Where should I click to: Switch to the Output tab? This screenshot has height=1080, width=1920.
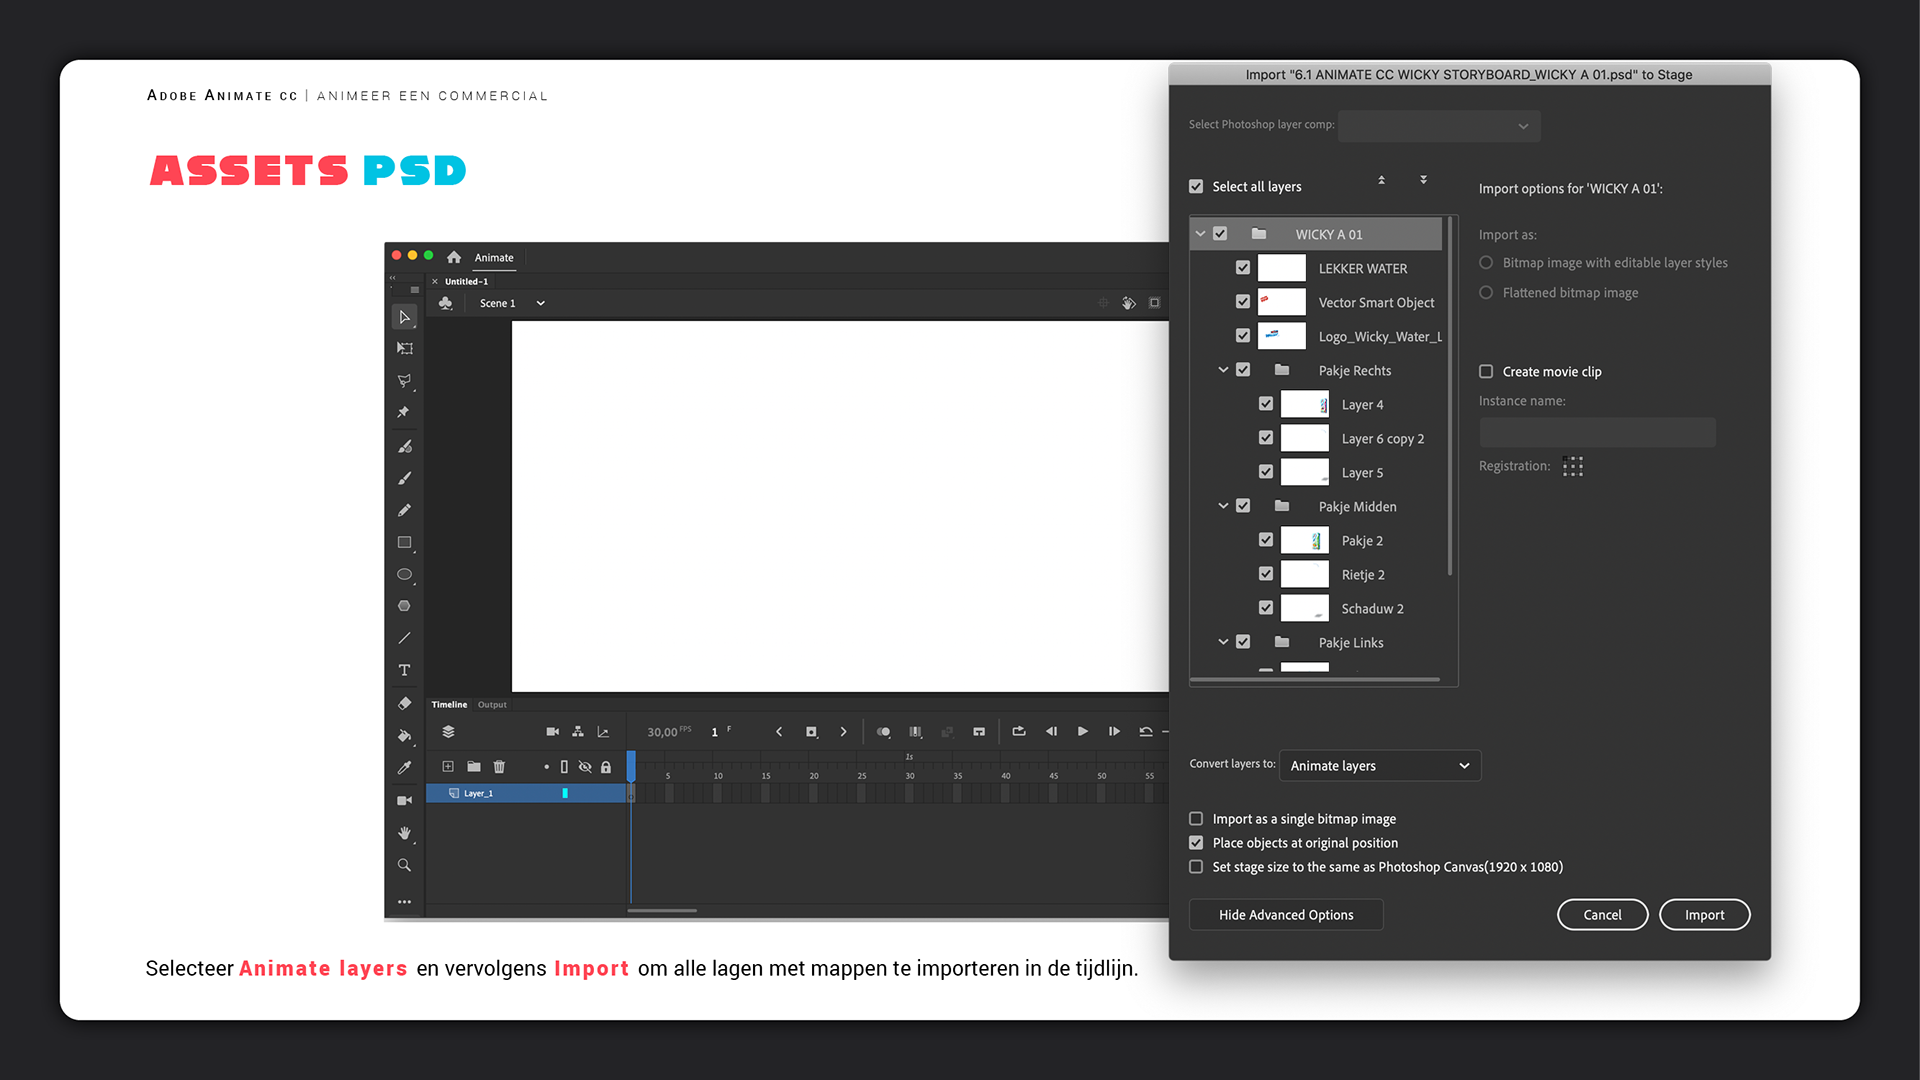coord(492,705)
